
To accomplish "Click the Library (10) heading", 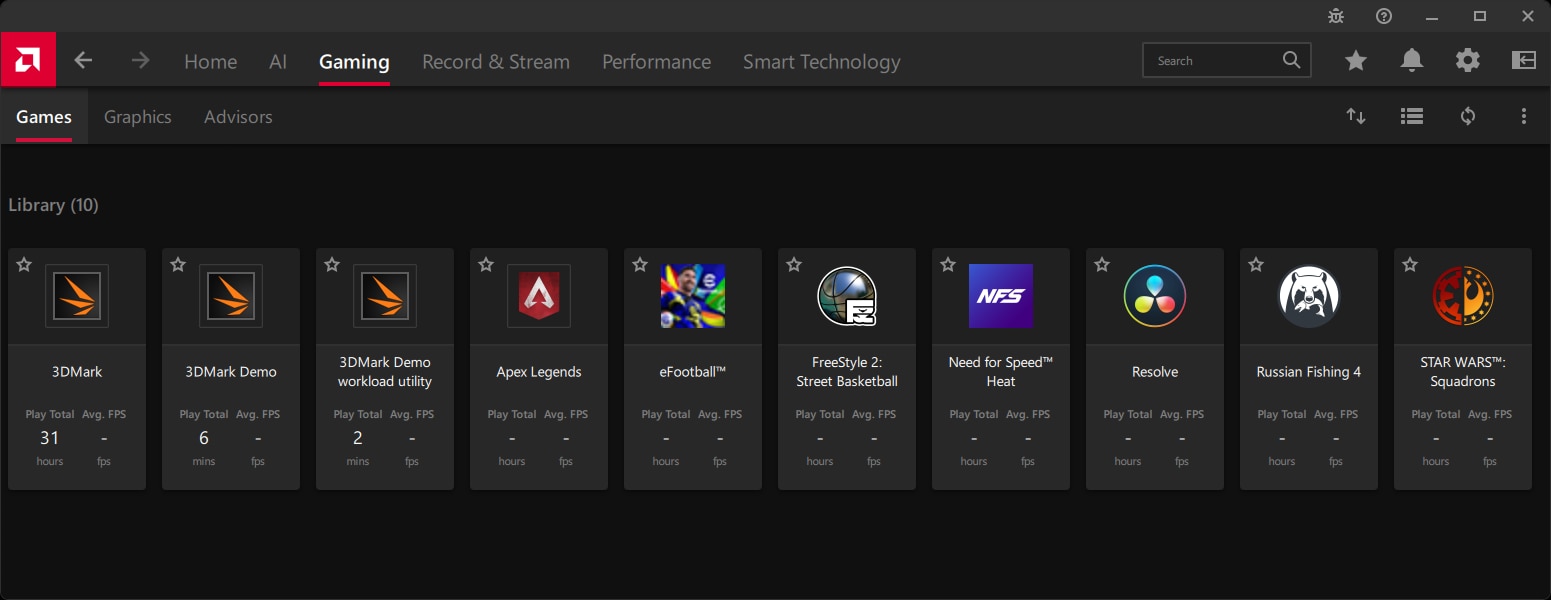I will pyautogui.click(x=53, y=205).
